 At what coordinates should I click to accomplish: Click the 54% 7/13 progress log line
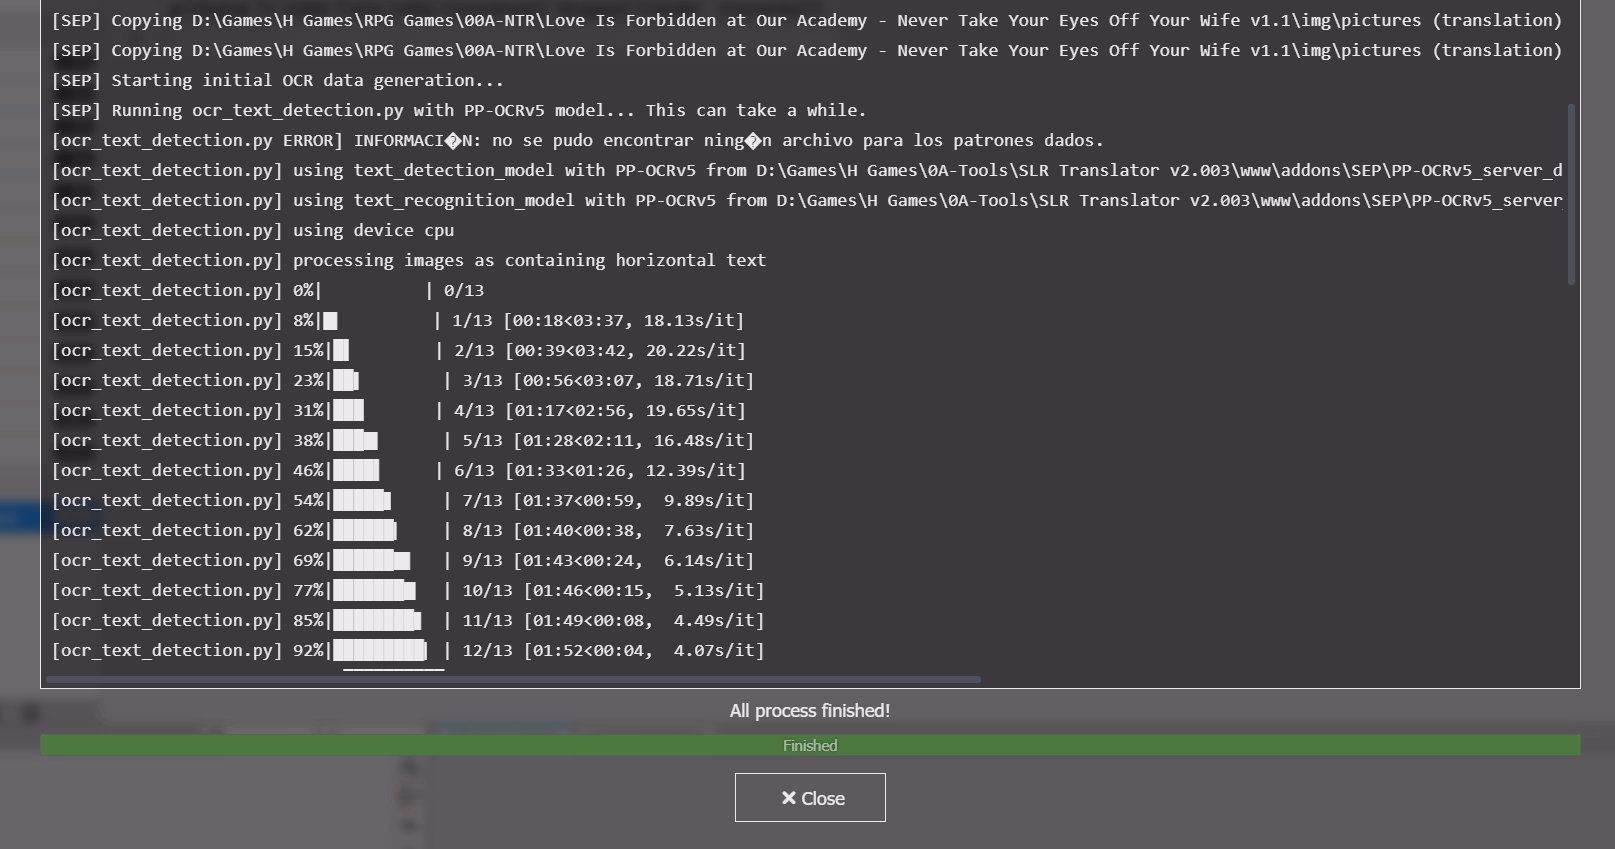403,501
